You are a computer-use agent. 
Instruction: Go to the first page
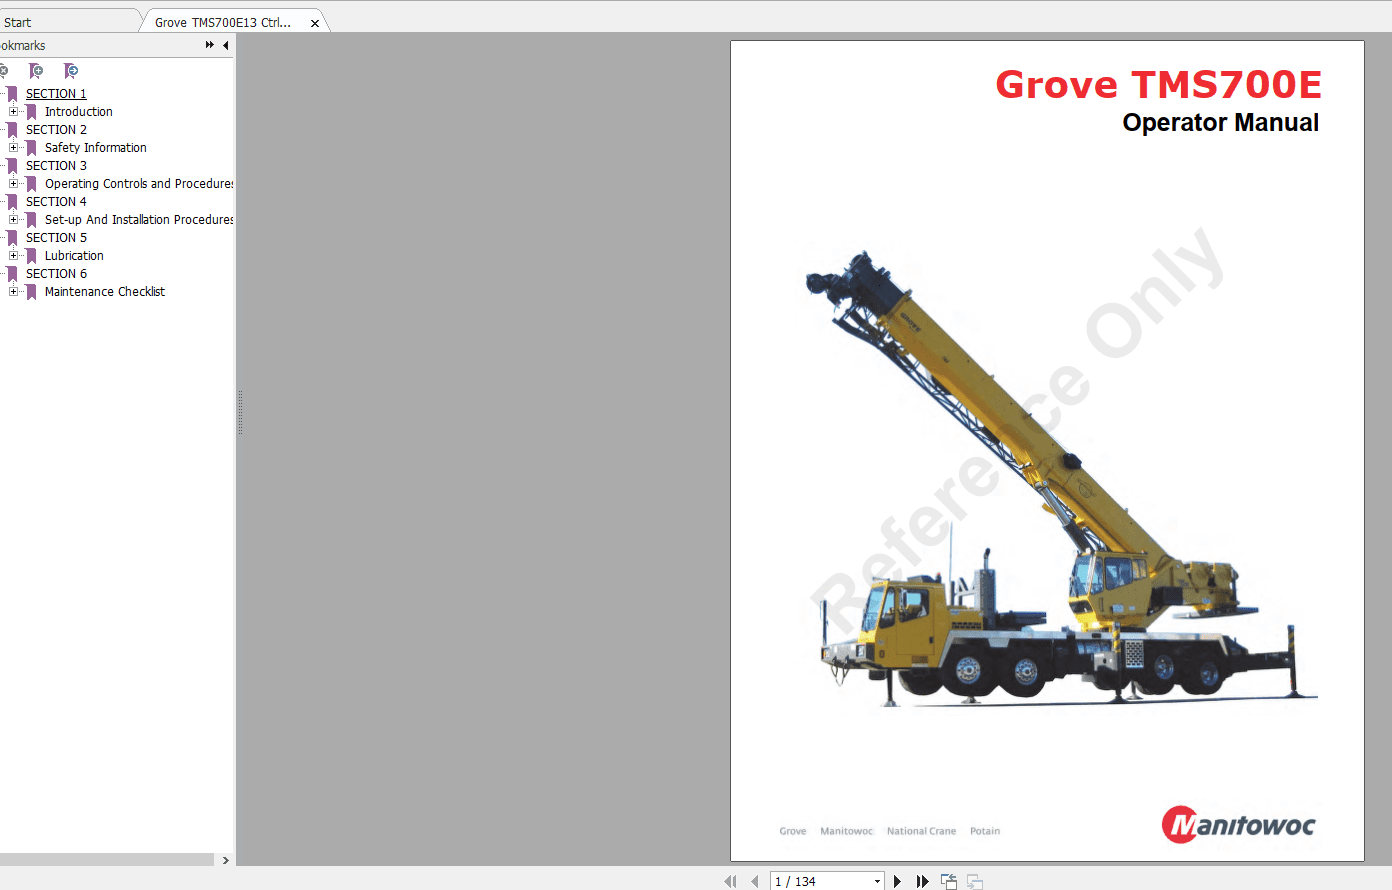[x=729, y=881]
